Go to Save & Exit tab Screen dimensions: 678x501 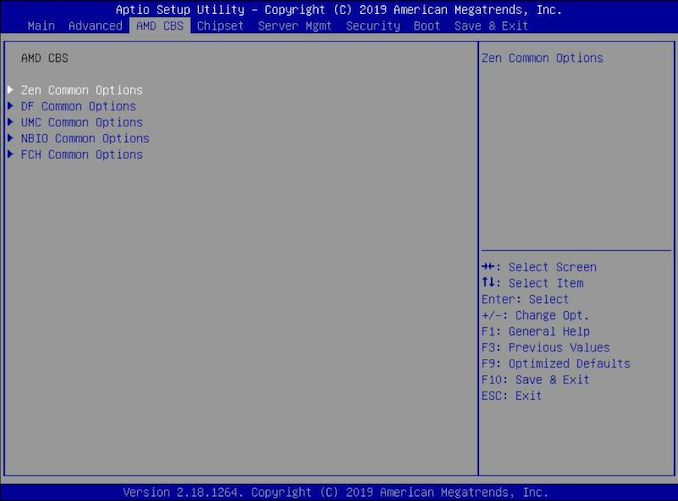[491, 26]
